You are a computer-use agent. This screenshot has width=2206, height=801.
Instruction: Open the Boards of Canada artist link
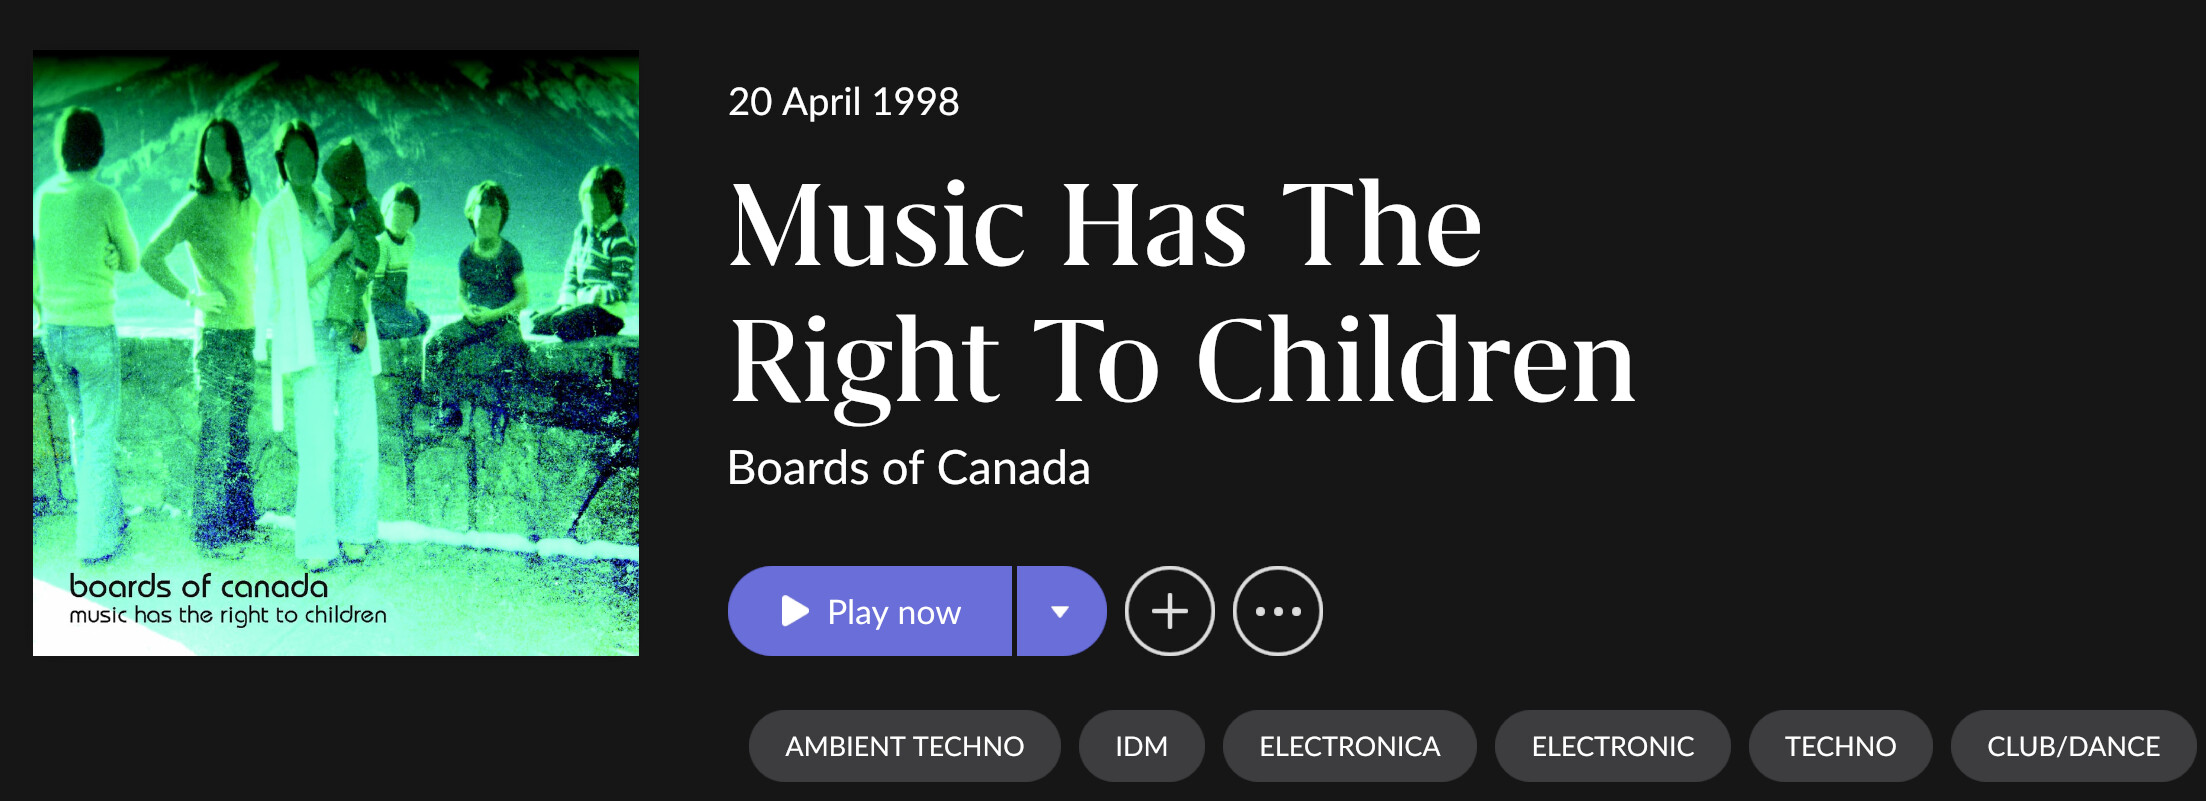(908, 468)
